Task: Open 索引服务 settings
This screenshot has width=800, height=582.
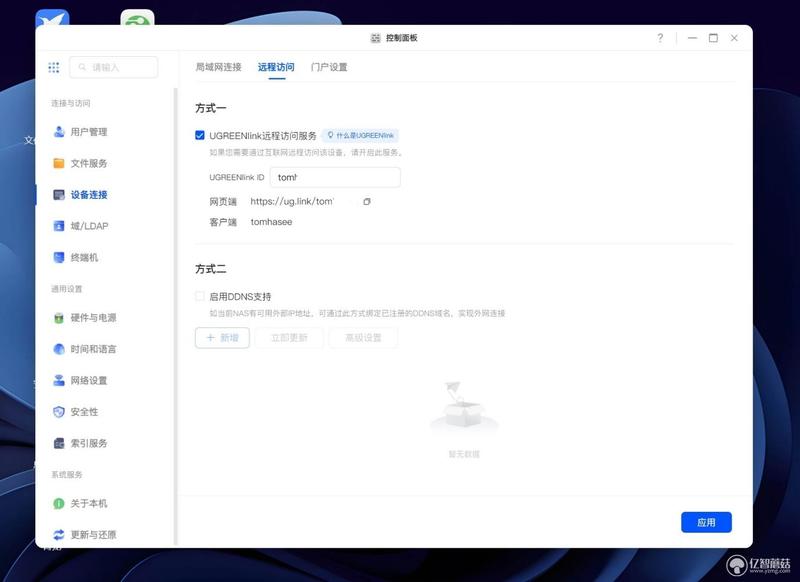Action: click(x=80, y=443)
